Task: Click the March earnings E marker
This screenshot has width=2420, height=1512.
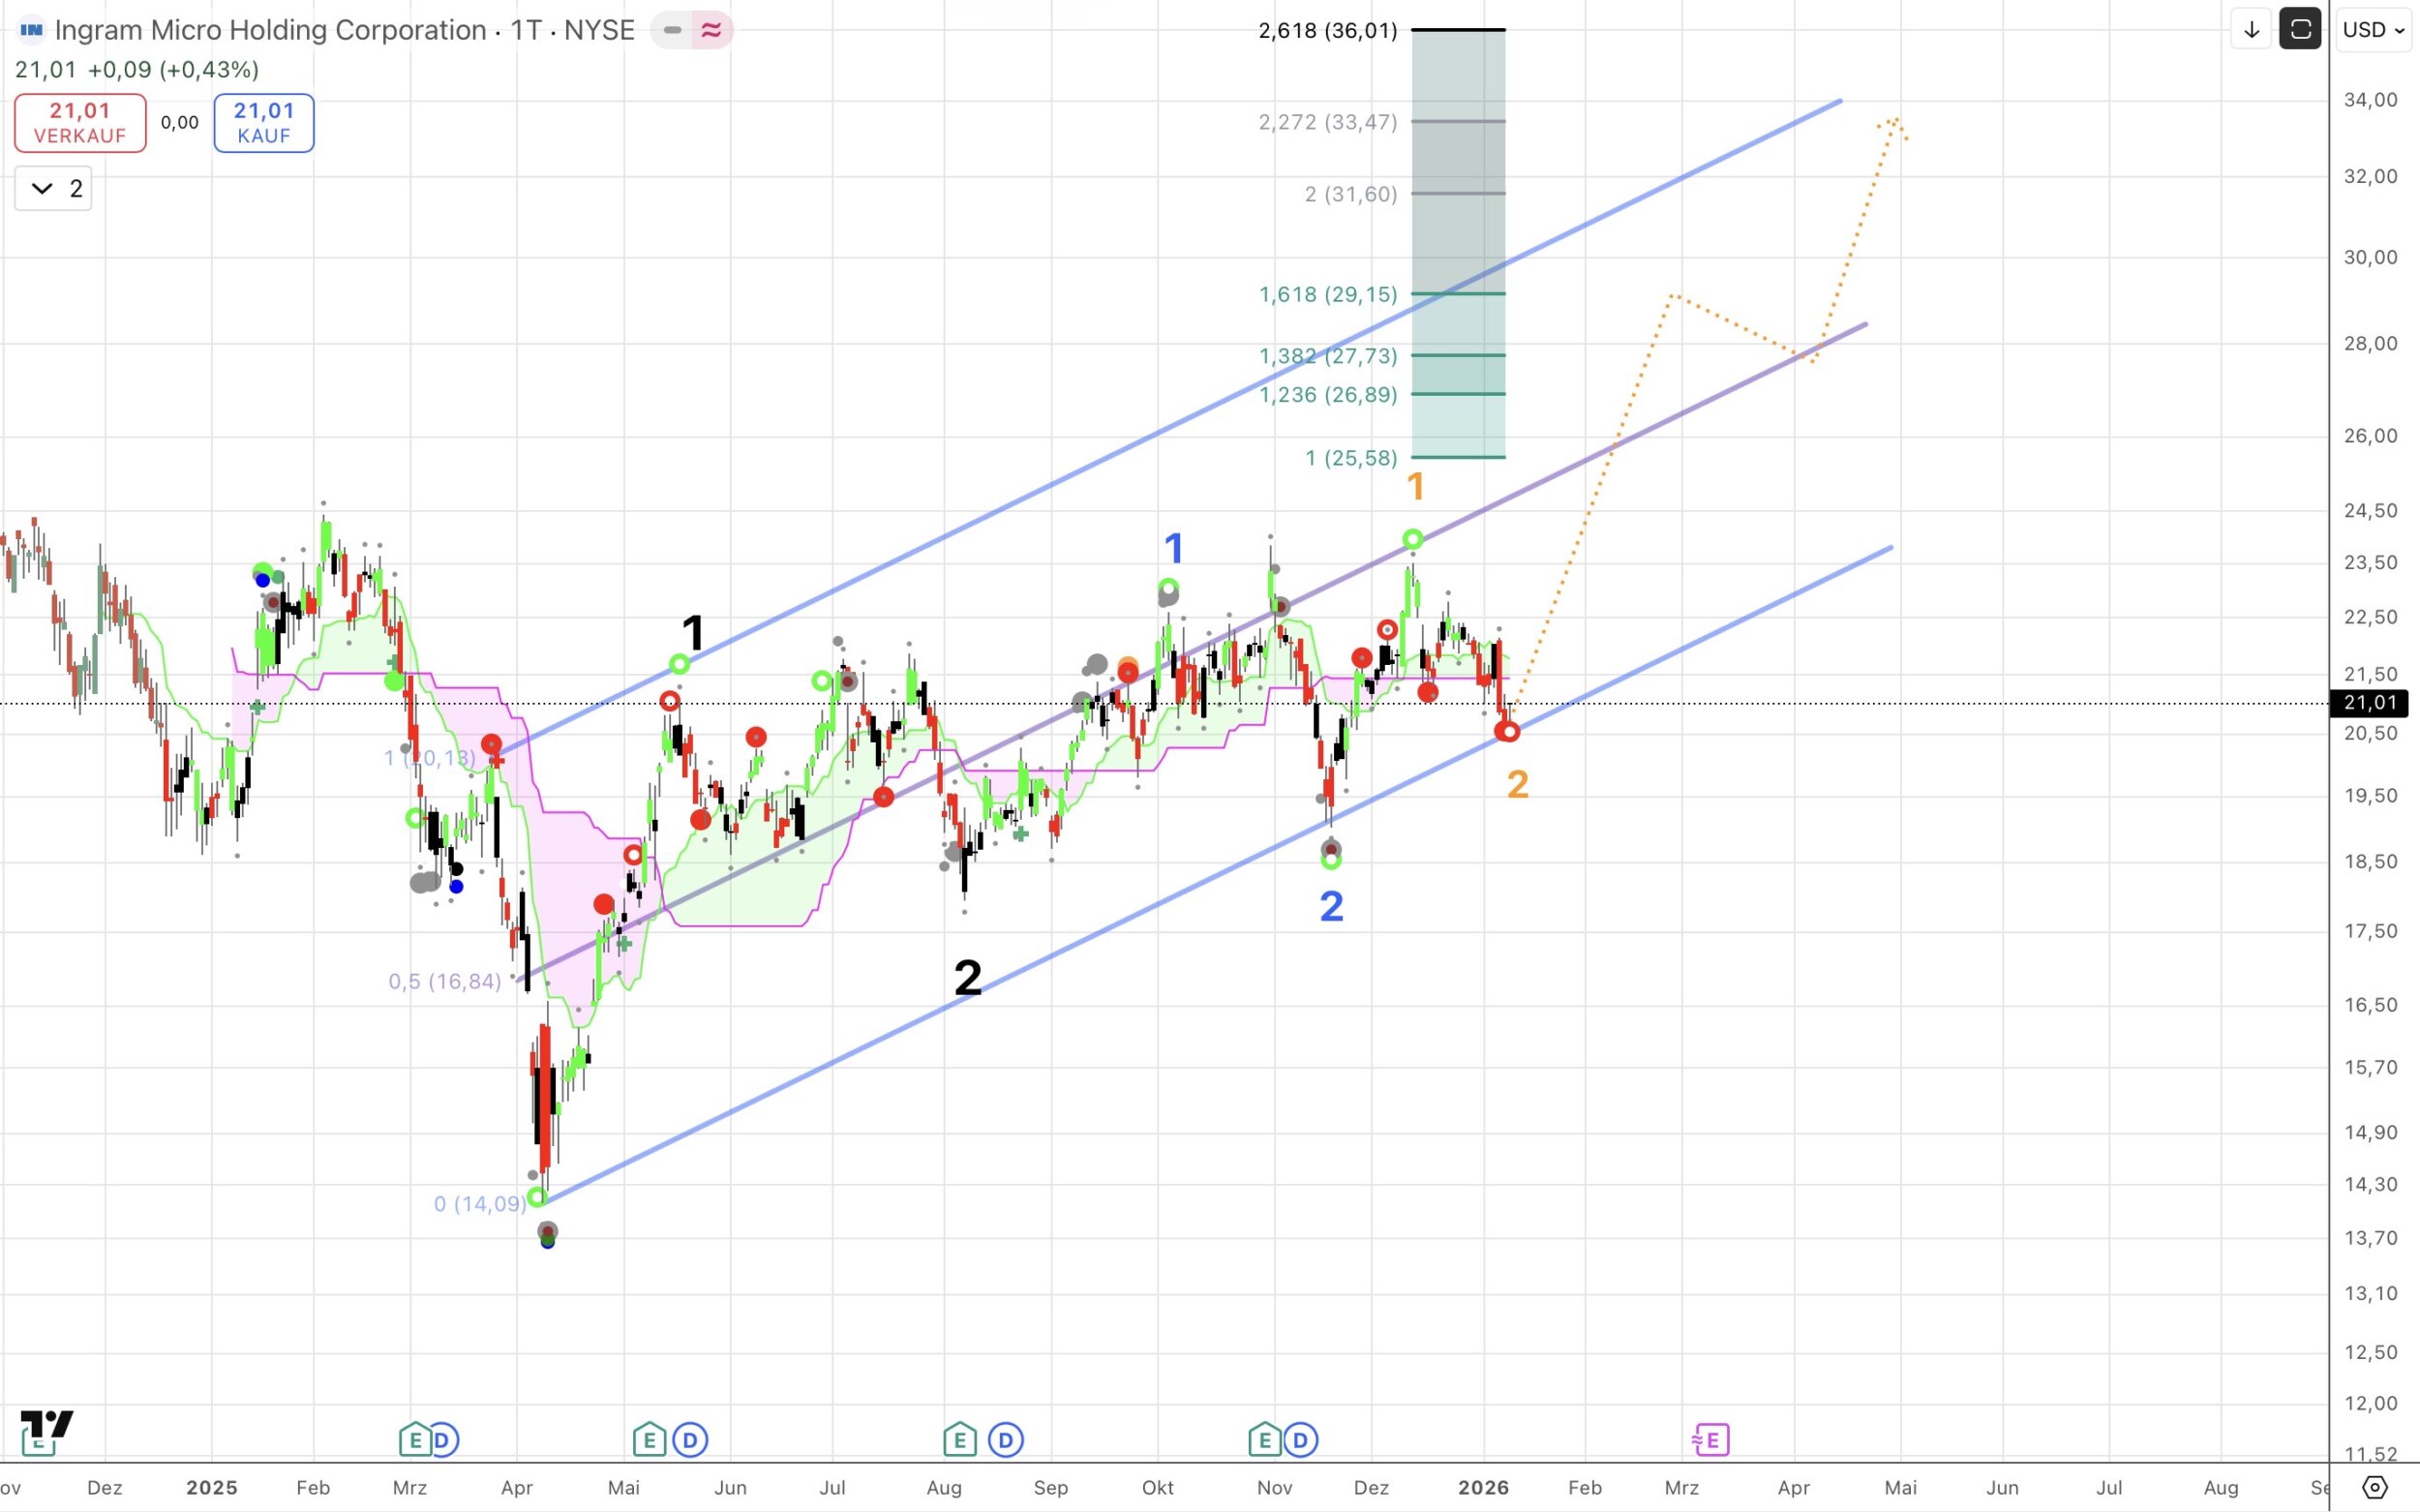Action: pyautogui.click(x=413, y=1440)
